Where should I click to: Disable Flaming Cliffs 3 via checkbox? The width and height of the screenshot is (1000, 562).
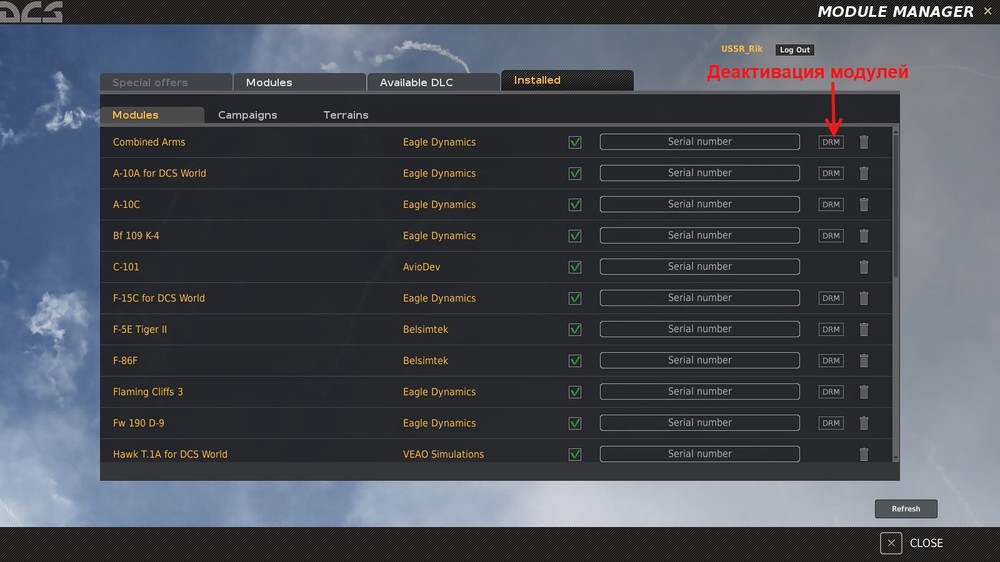[x=575, y=392]
